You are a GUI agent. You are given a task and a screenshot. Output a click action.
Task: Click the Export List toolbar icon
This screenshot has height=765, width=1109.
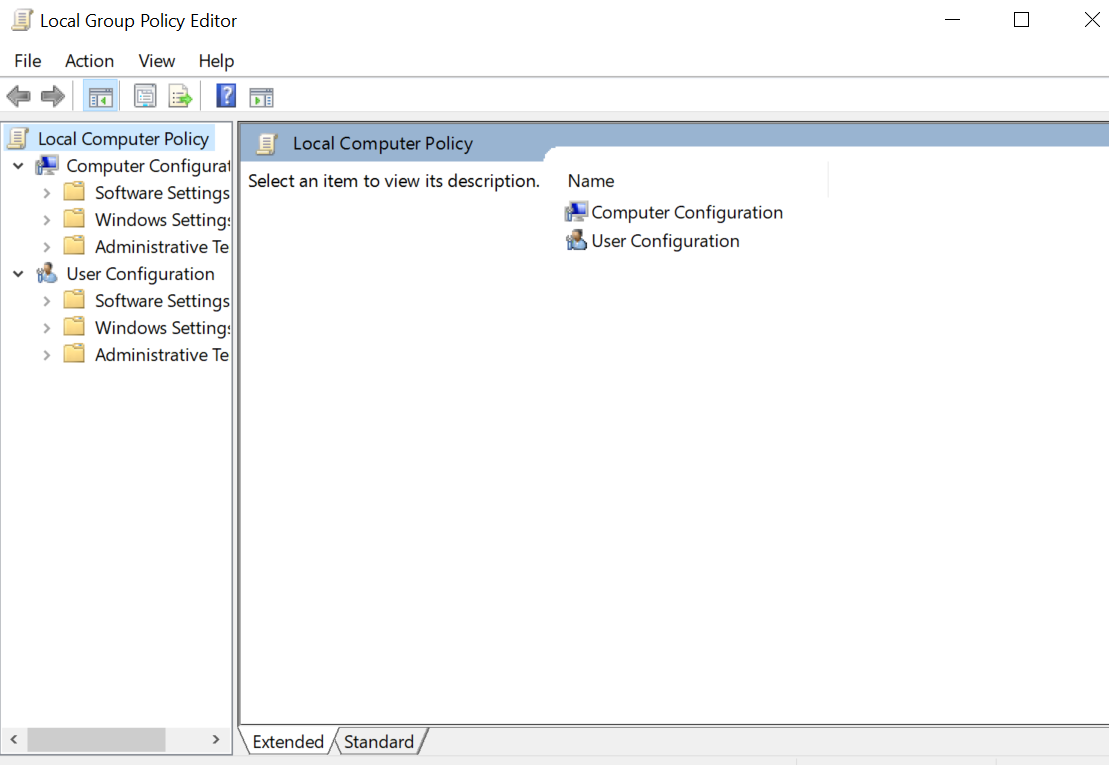point(180,97)
